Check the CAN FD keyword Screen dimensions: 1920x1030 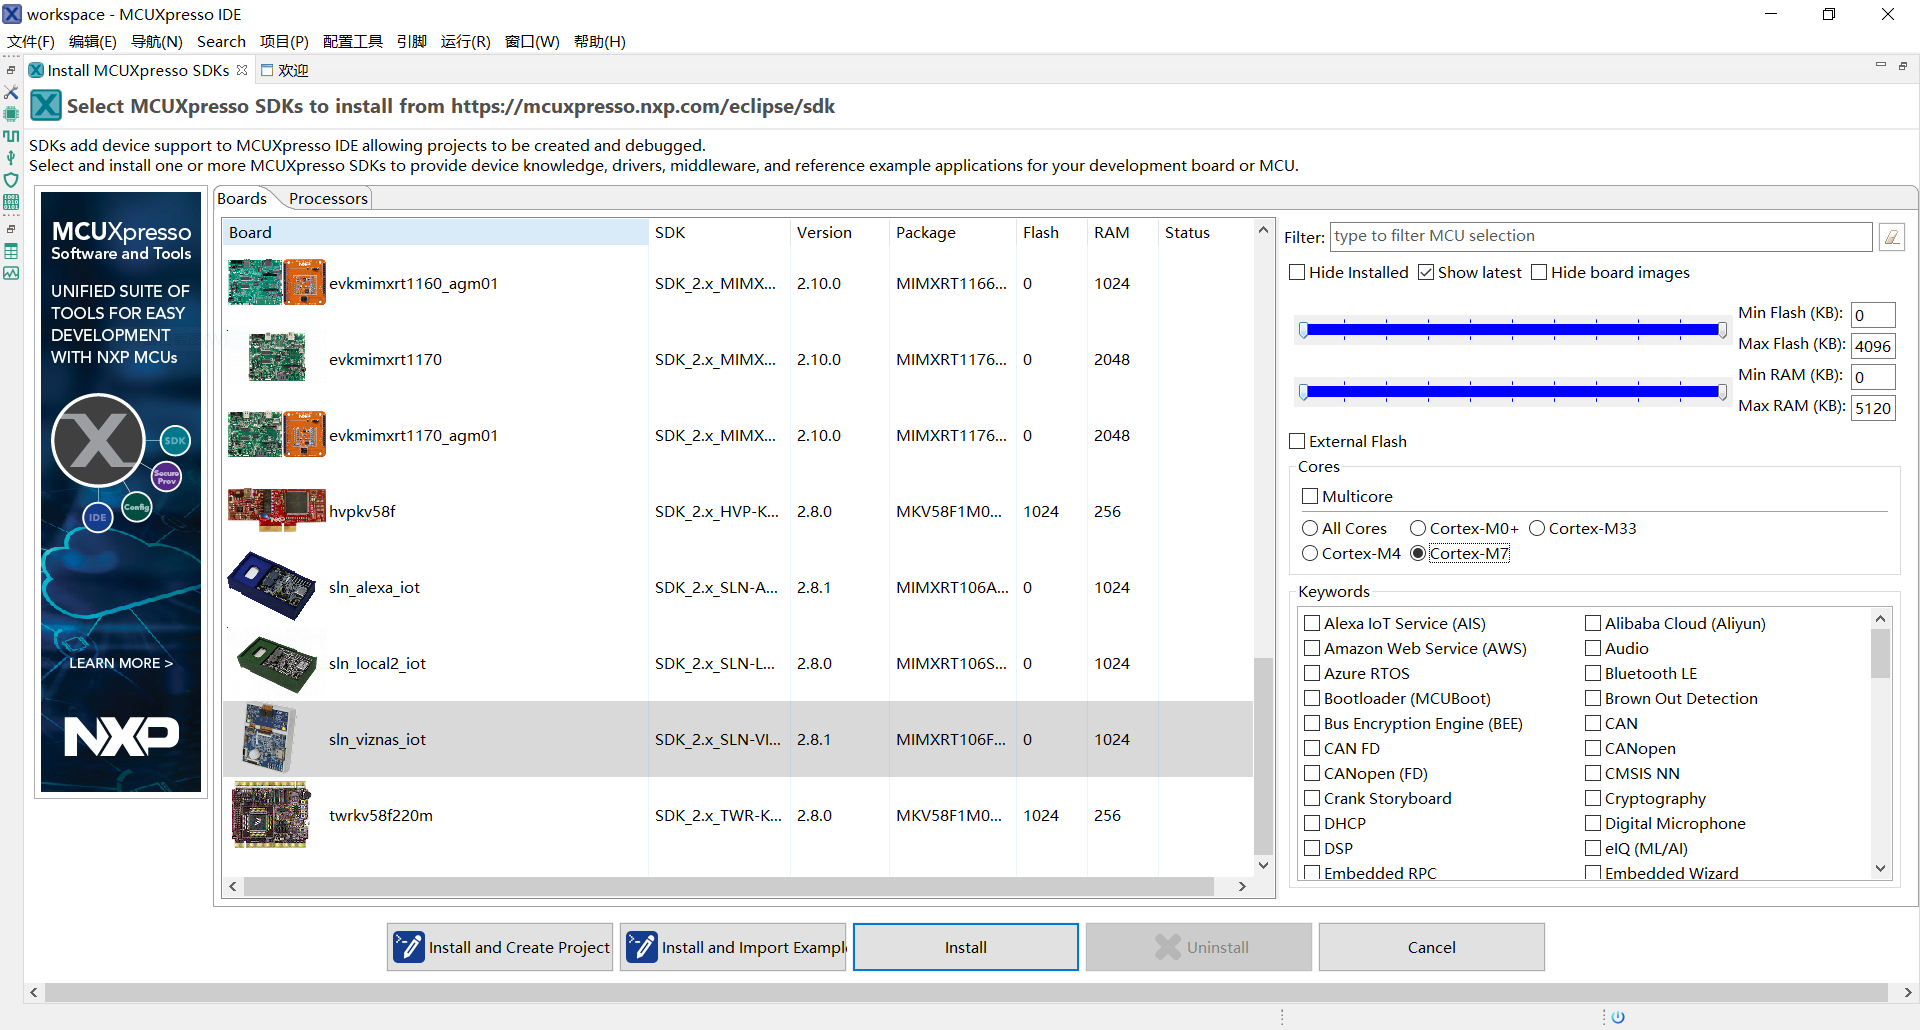coord(1312,748)
